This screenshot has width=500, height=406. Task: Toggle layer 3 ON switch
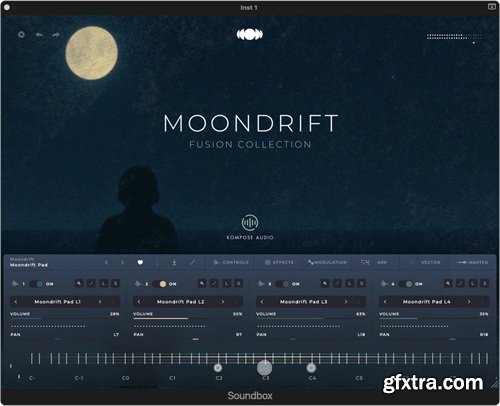283,284
